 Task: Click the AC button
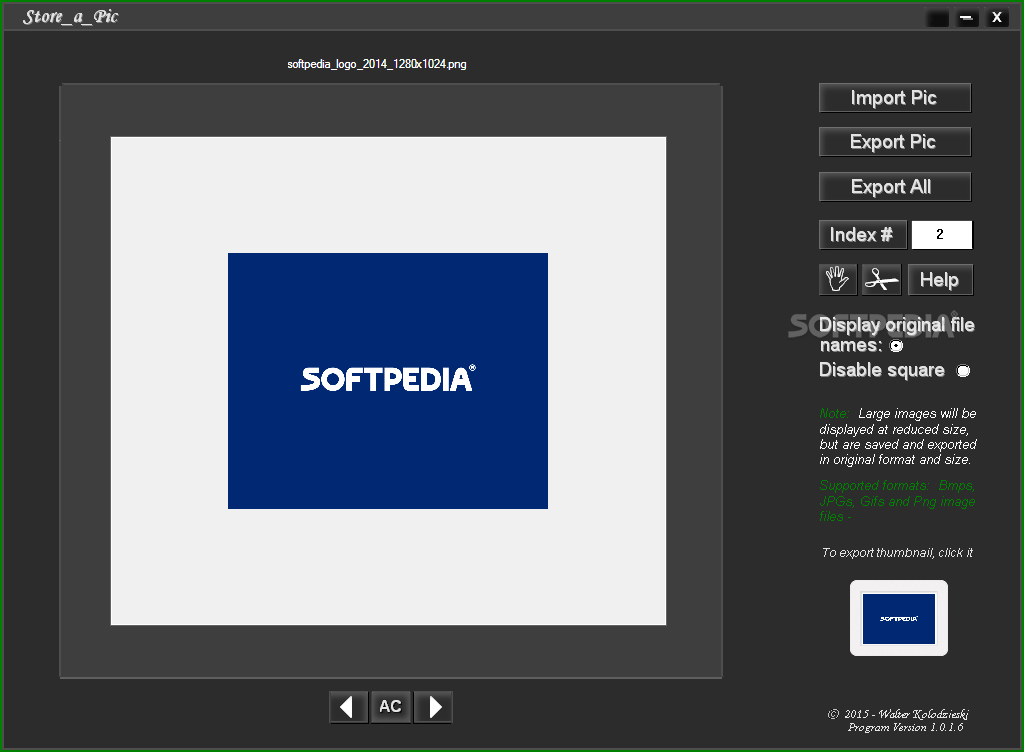tap(391, 707)
